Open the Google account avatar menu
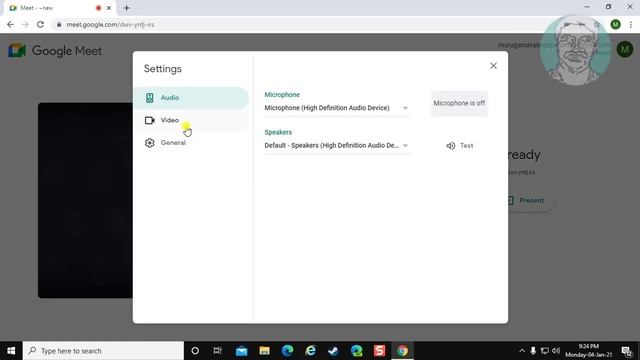Screen dimensions: 640x360 tap(624, 50)
